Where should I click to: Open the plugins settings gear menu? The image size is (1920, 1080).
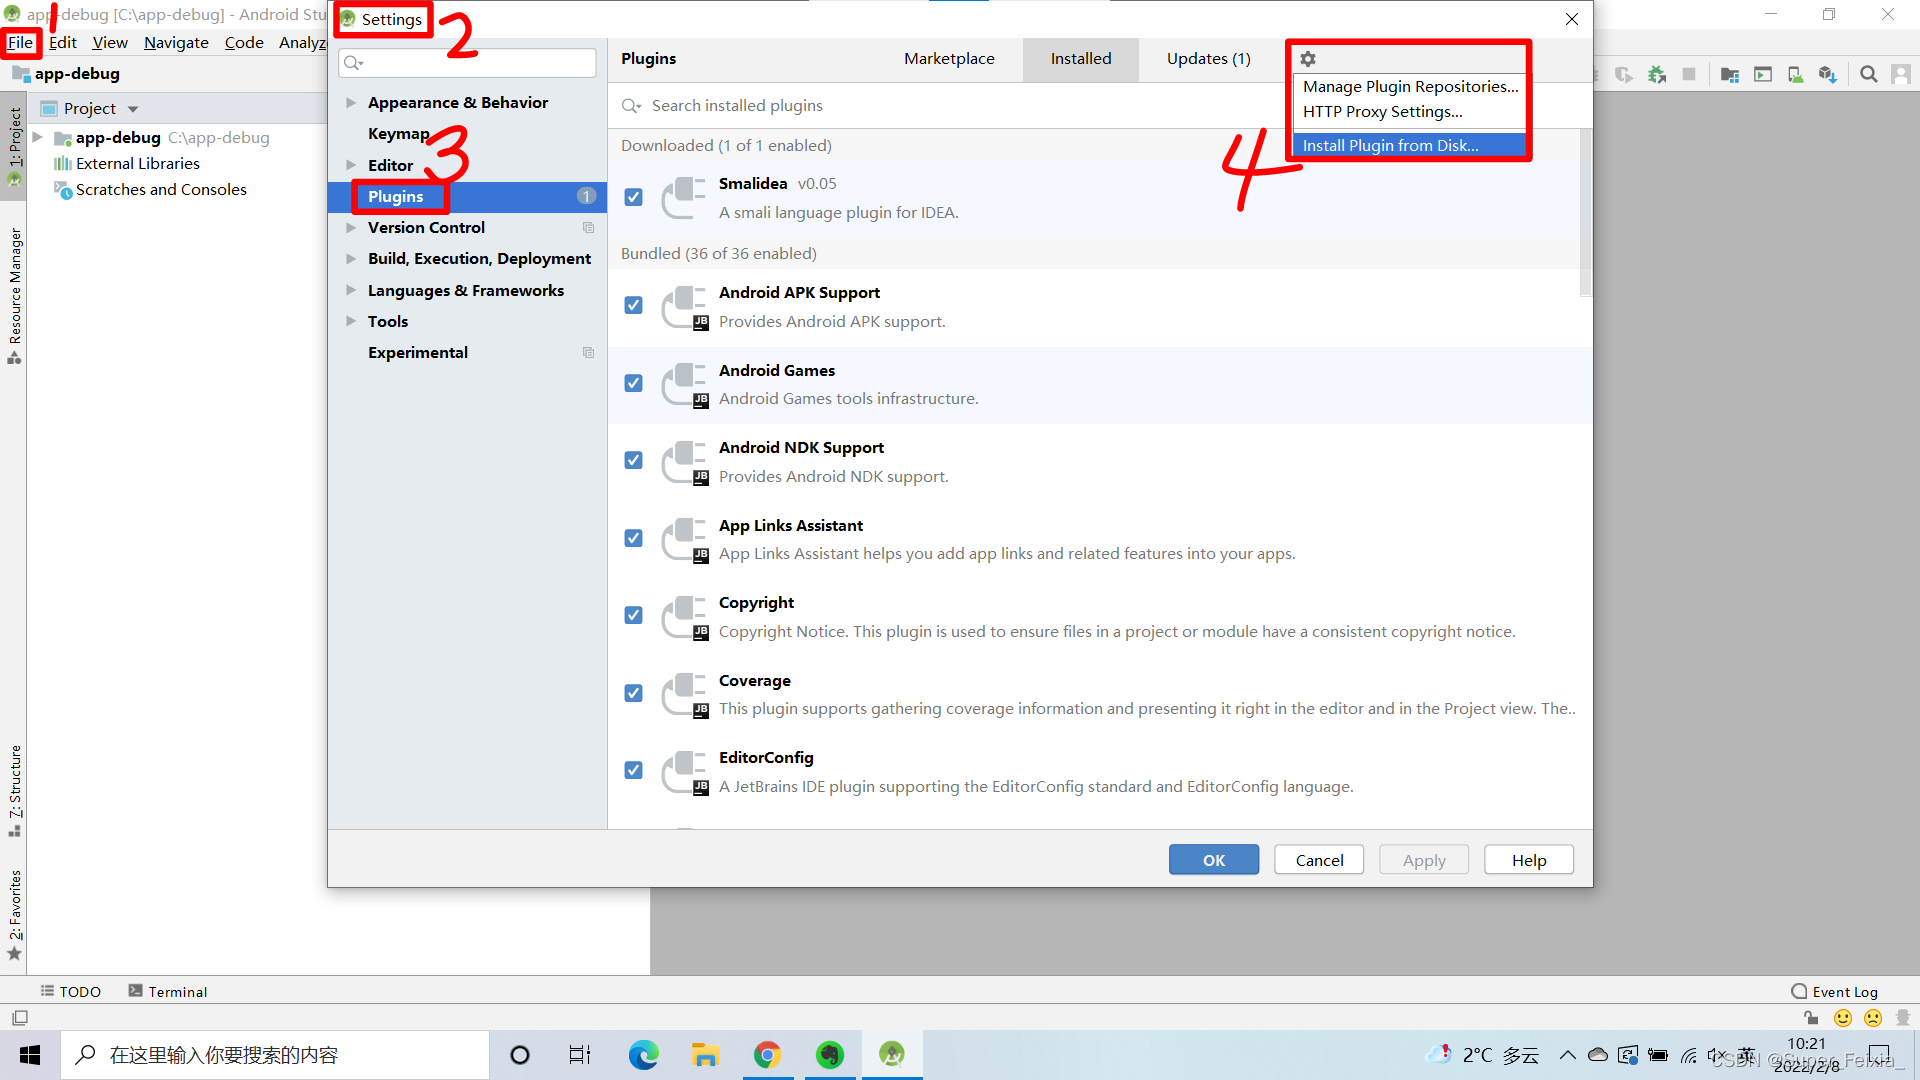[x=1307, y=58]
